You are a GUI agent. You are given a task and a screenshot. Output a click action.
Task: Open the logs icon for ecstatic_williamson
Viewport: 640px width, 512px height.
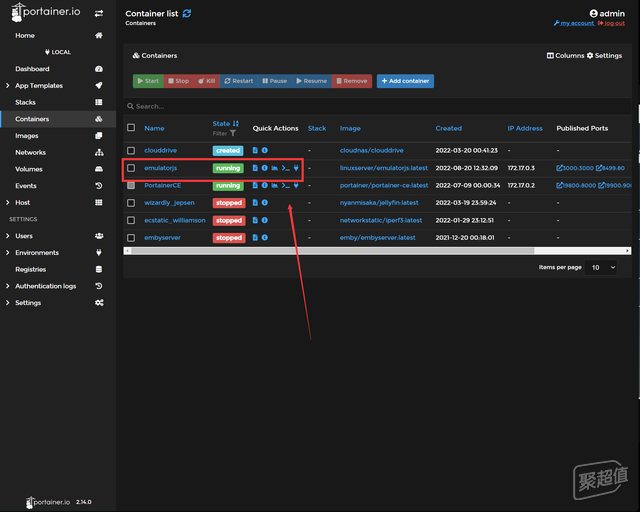[x=255, y=220]
